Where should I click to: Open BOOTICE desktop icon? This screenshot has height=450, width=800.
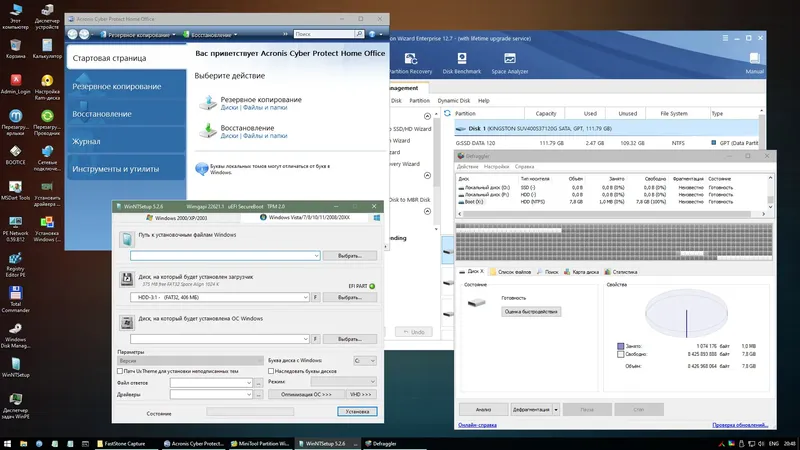(x=15, y=155)
